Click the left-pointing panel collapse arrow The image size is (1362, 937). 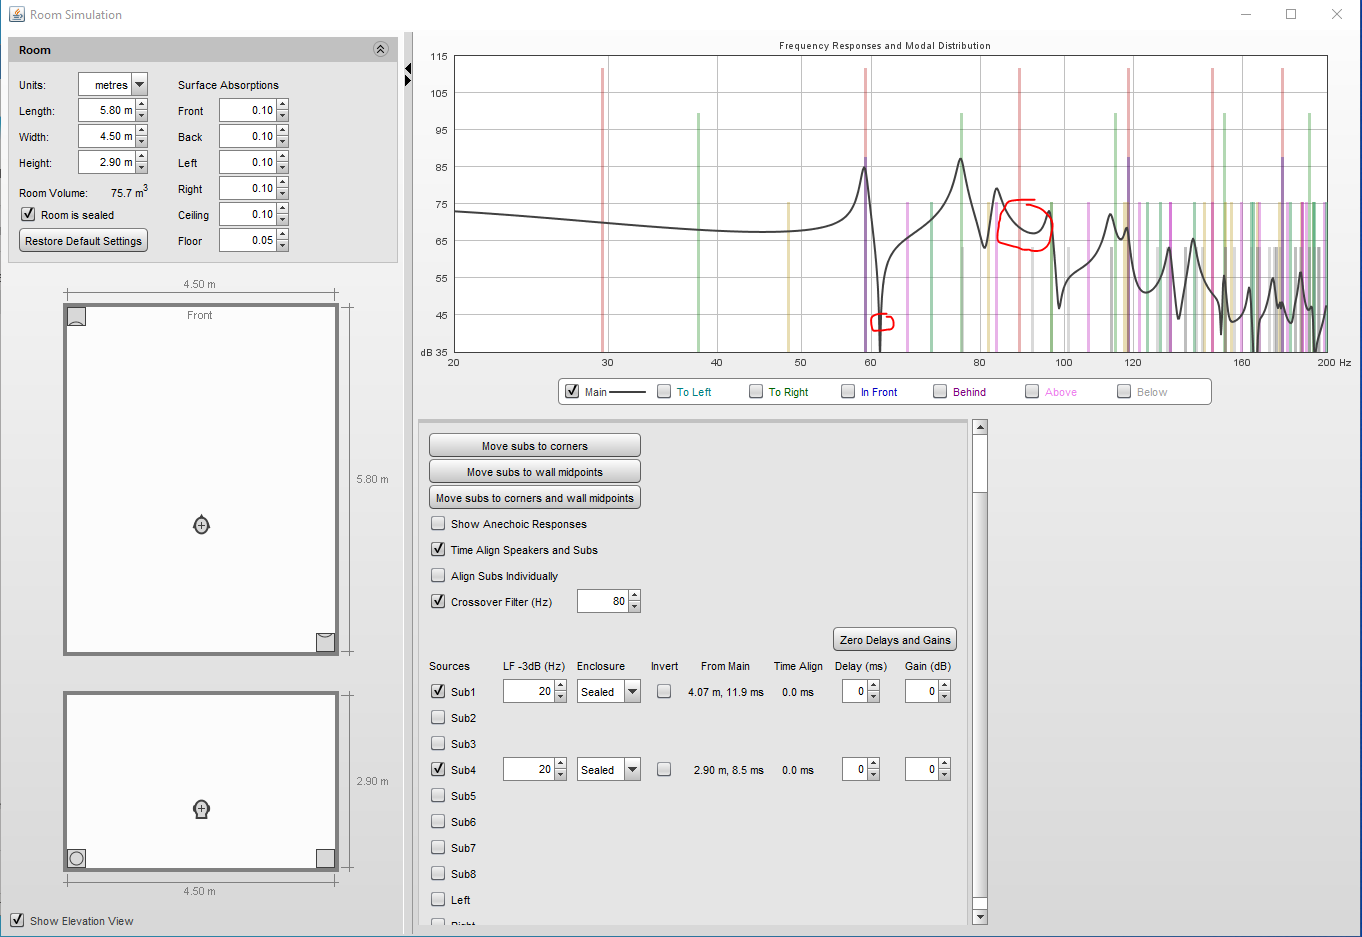point(408,68)
